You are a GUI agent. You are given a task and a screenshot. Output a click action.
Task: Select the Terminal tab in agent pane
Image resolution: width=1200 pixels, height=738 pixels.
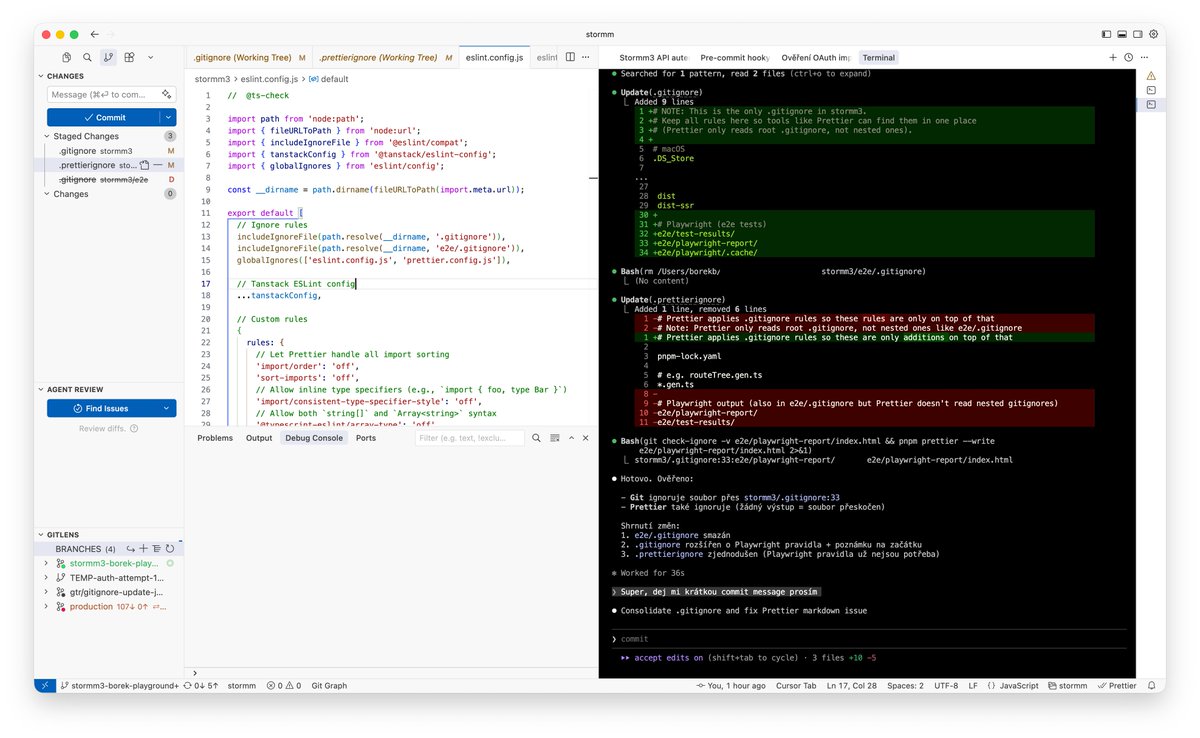[879, 58]
